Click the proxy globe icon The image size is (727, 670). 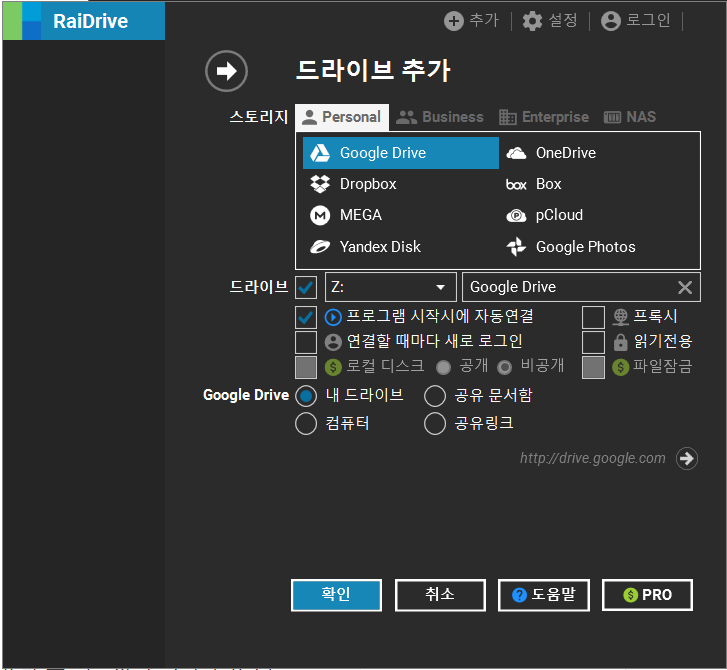pyautogui.click(x=620, y=317)
